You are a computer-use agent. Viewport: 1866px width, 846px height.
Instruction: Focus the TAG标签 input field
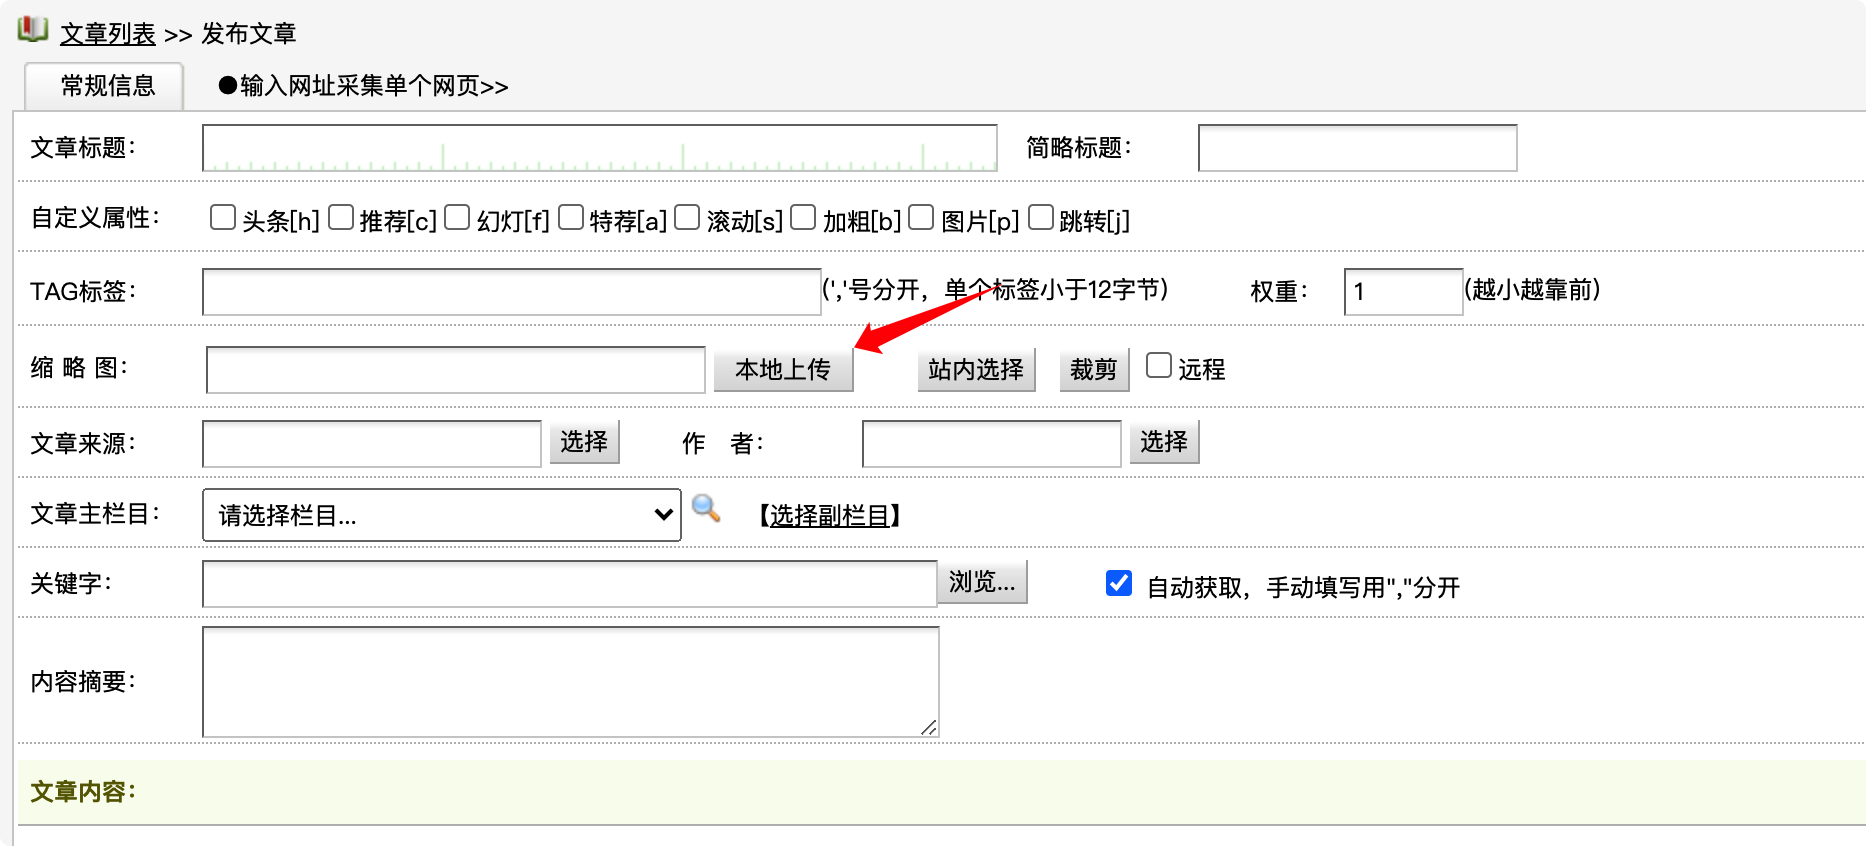(x=511, y=292)
